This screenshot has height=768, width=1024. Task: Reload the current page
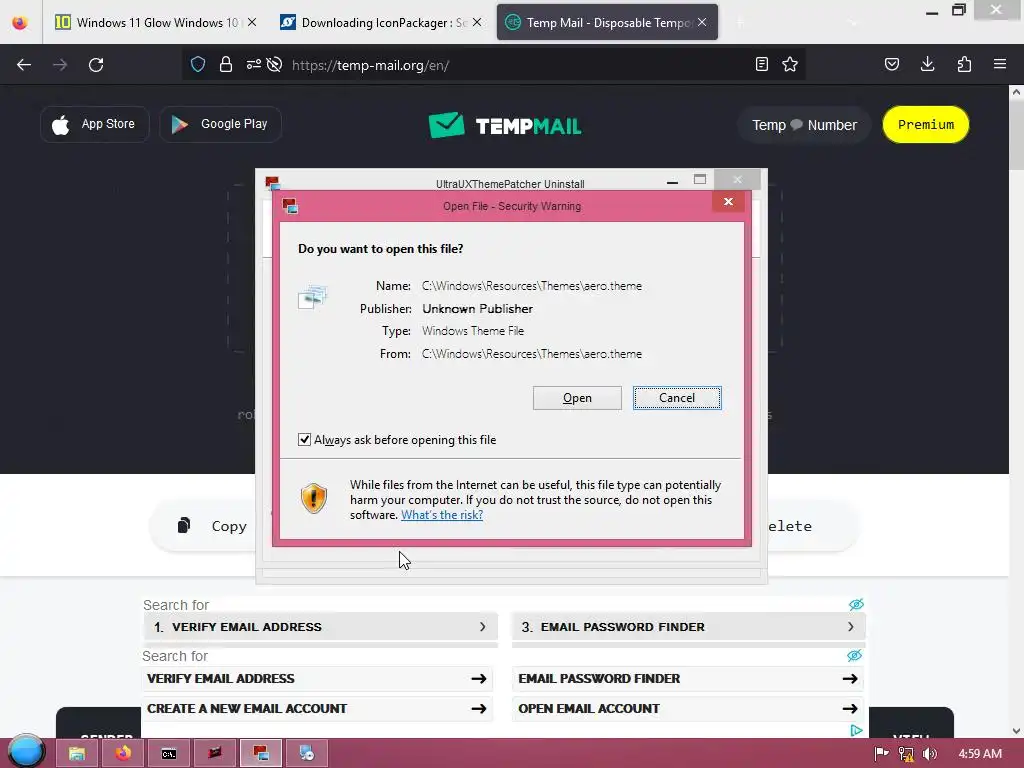pyautogui.click(x=96, y=65)
